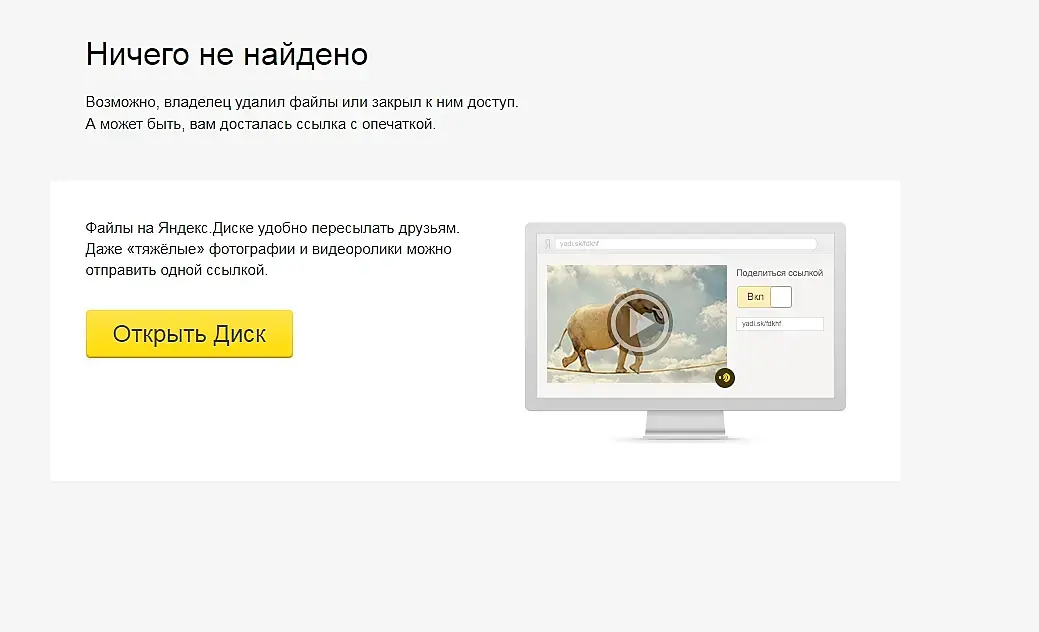Click the Ничего не найдено heading
The image size is (1039, 632).
(227, 54)
